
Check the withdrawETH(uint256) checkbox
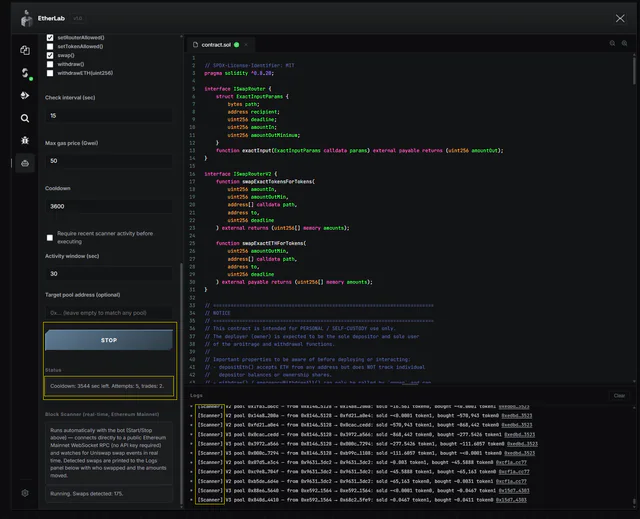50,73
